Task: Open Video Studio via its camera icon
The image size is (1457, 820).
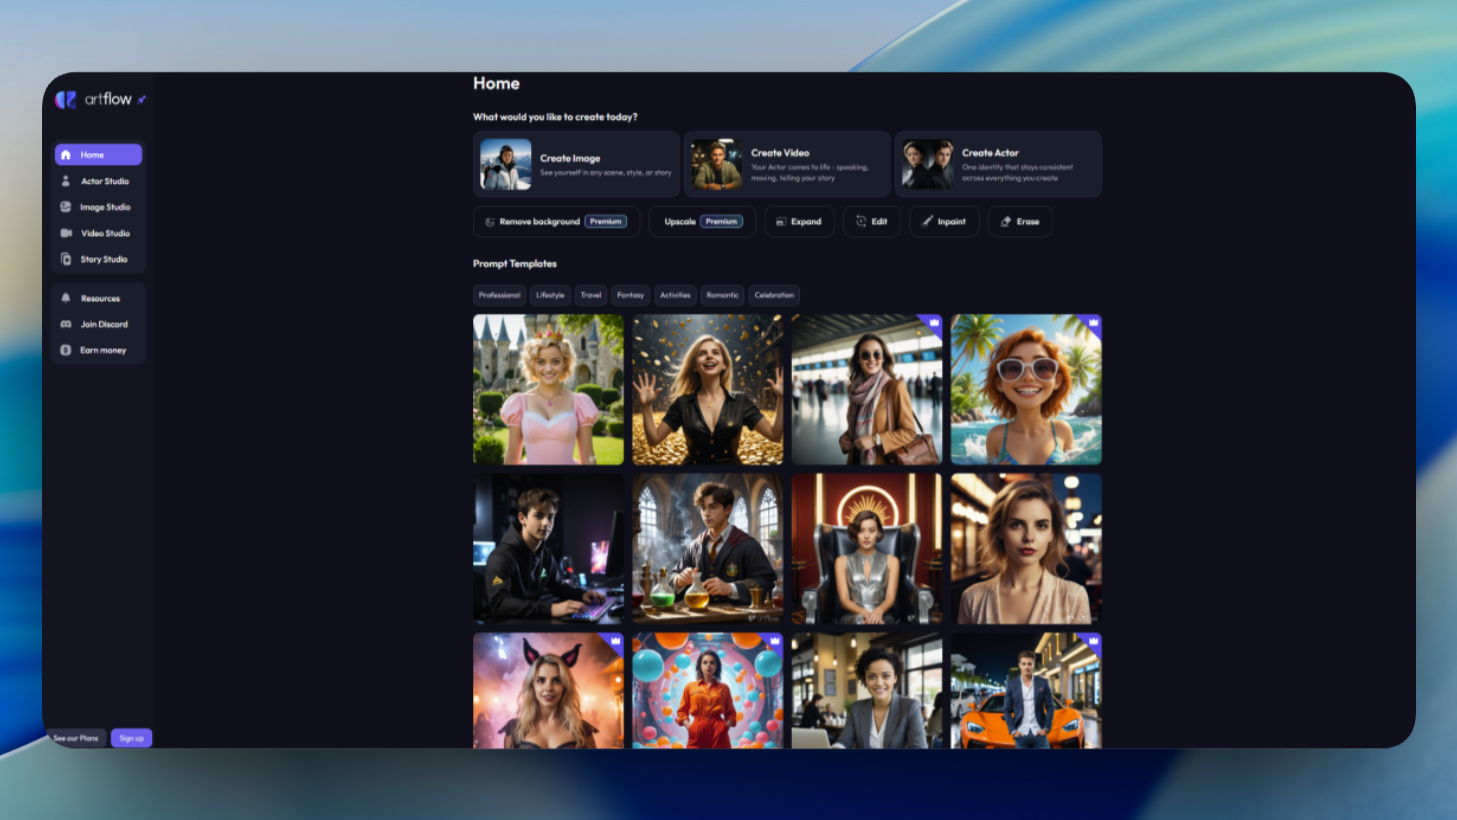Action: [x=66, y=233]
